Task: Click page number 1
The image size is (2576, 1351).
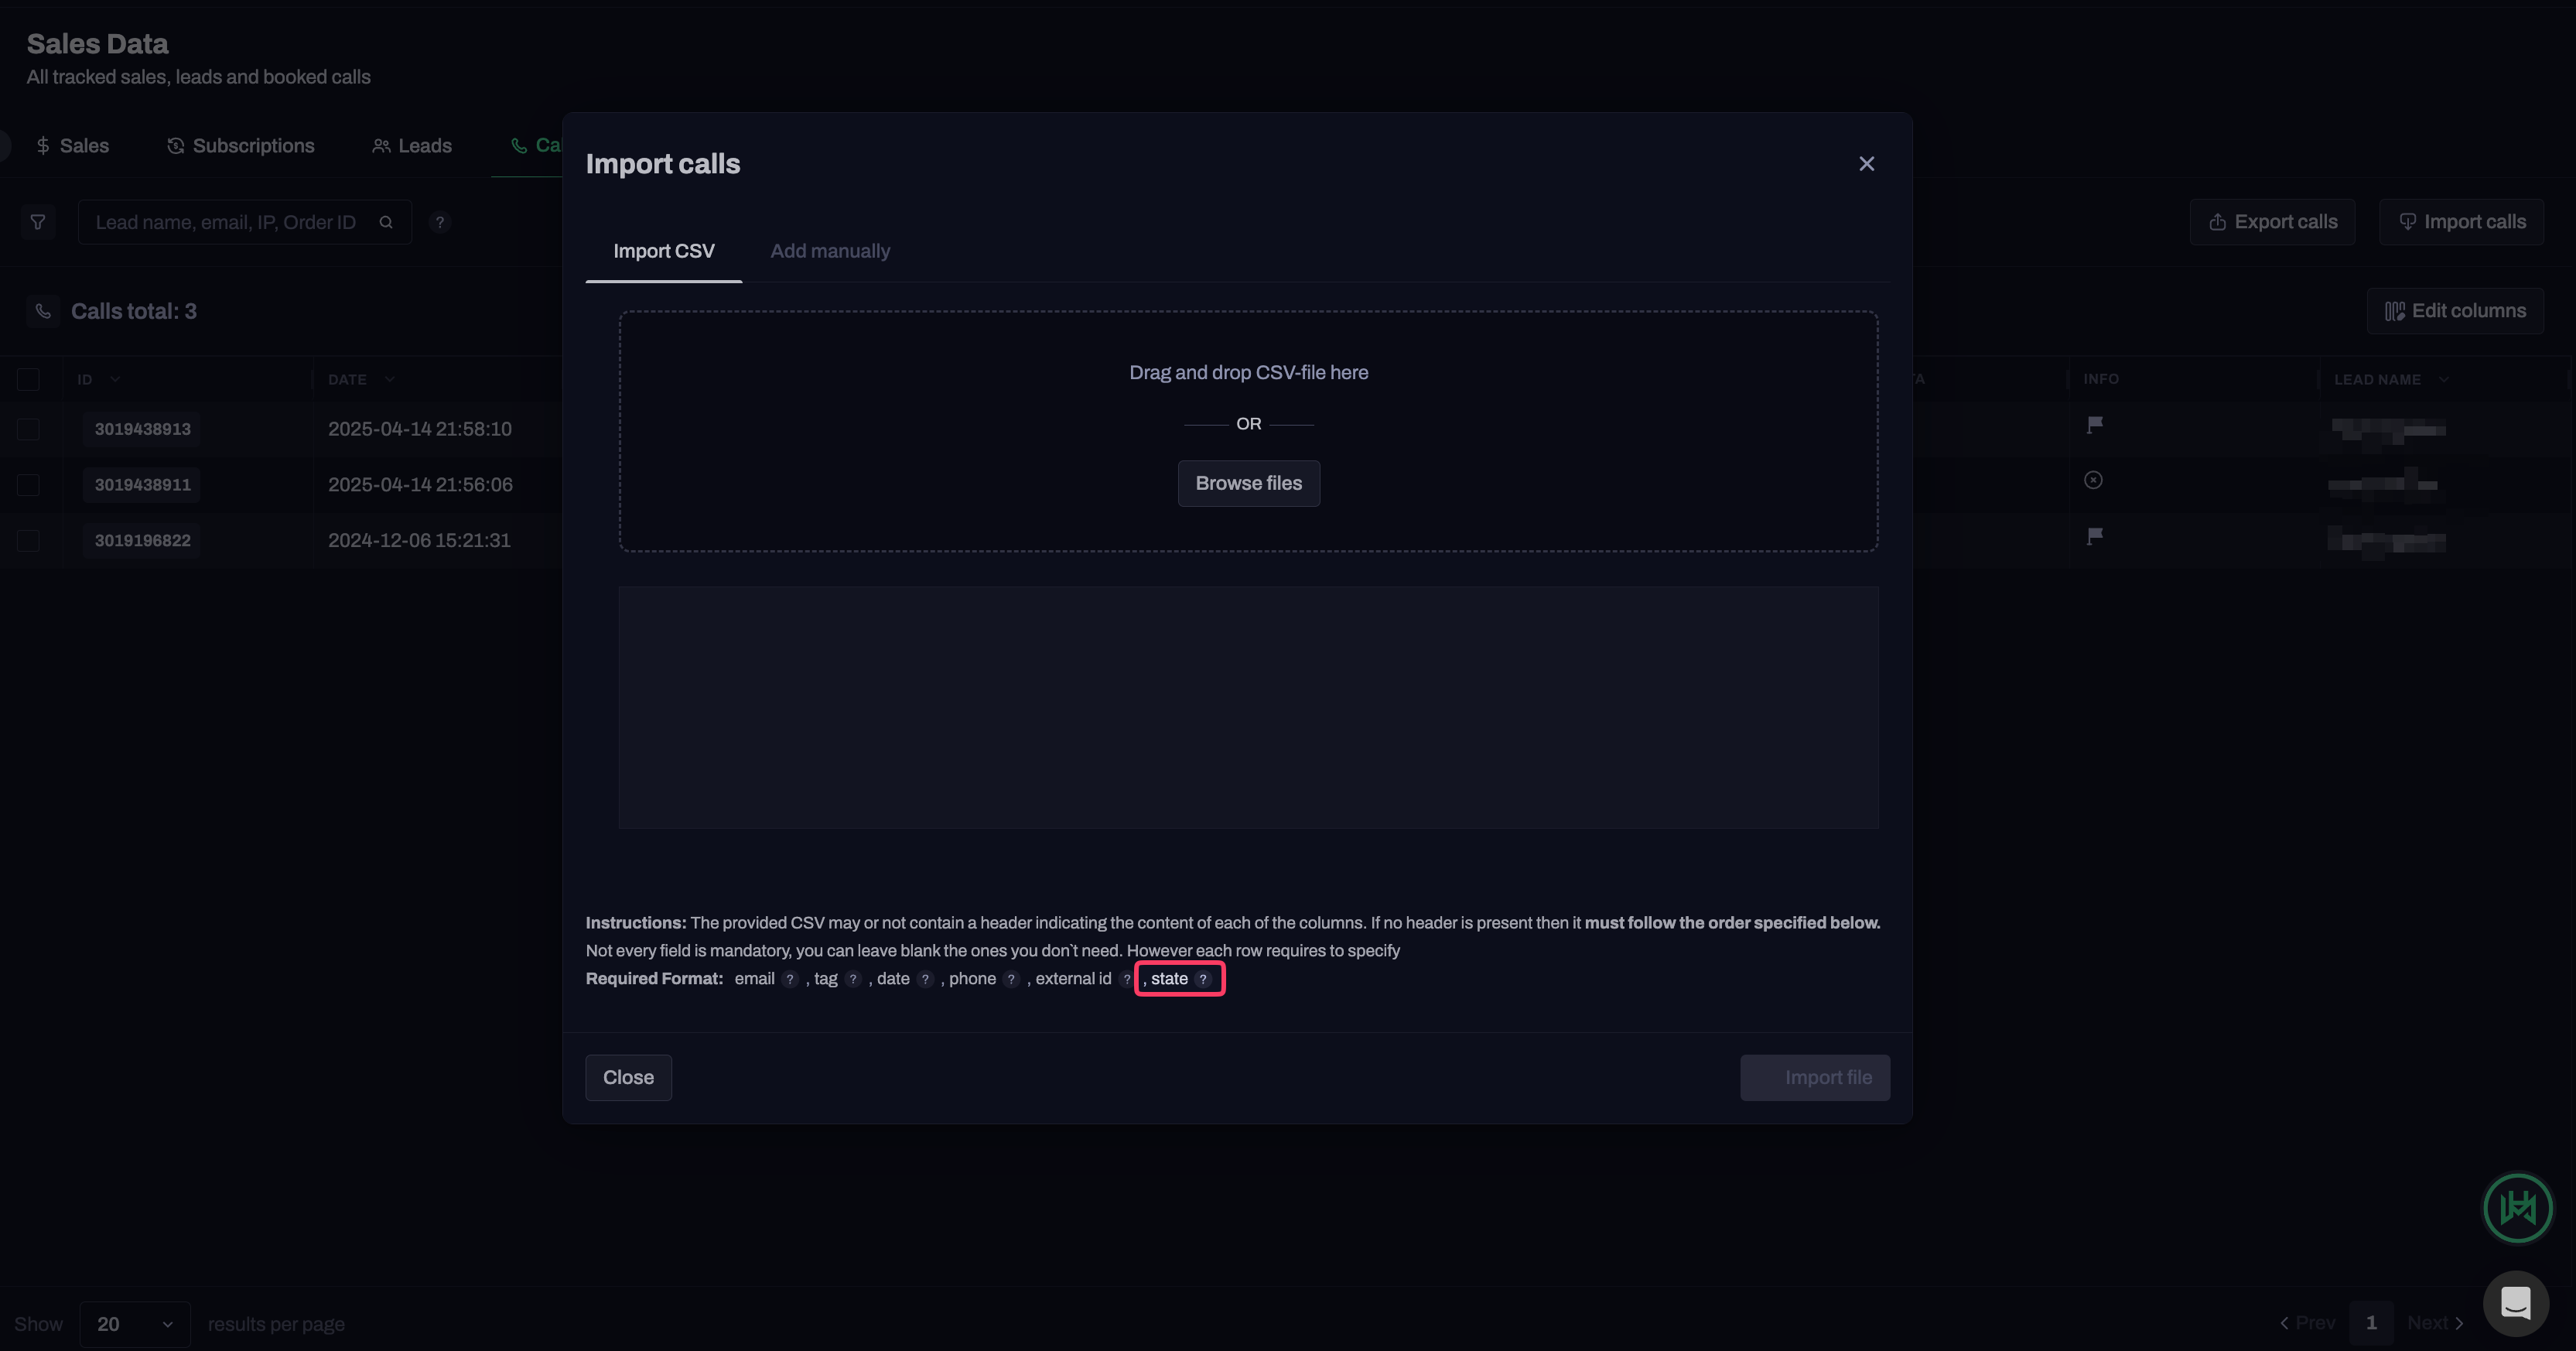Action: tap(2371, 1323)
